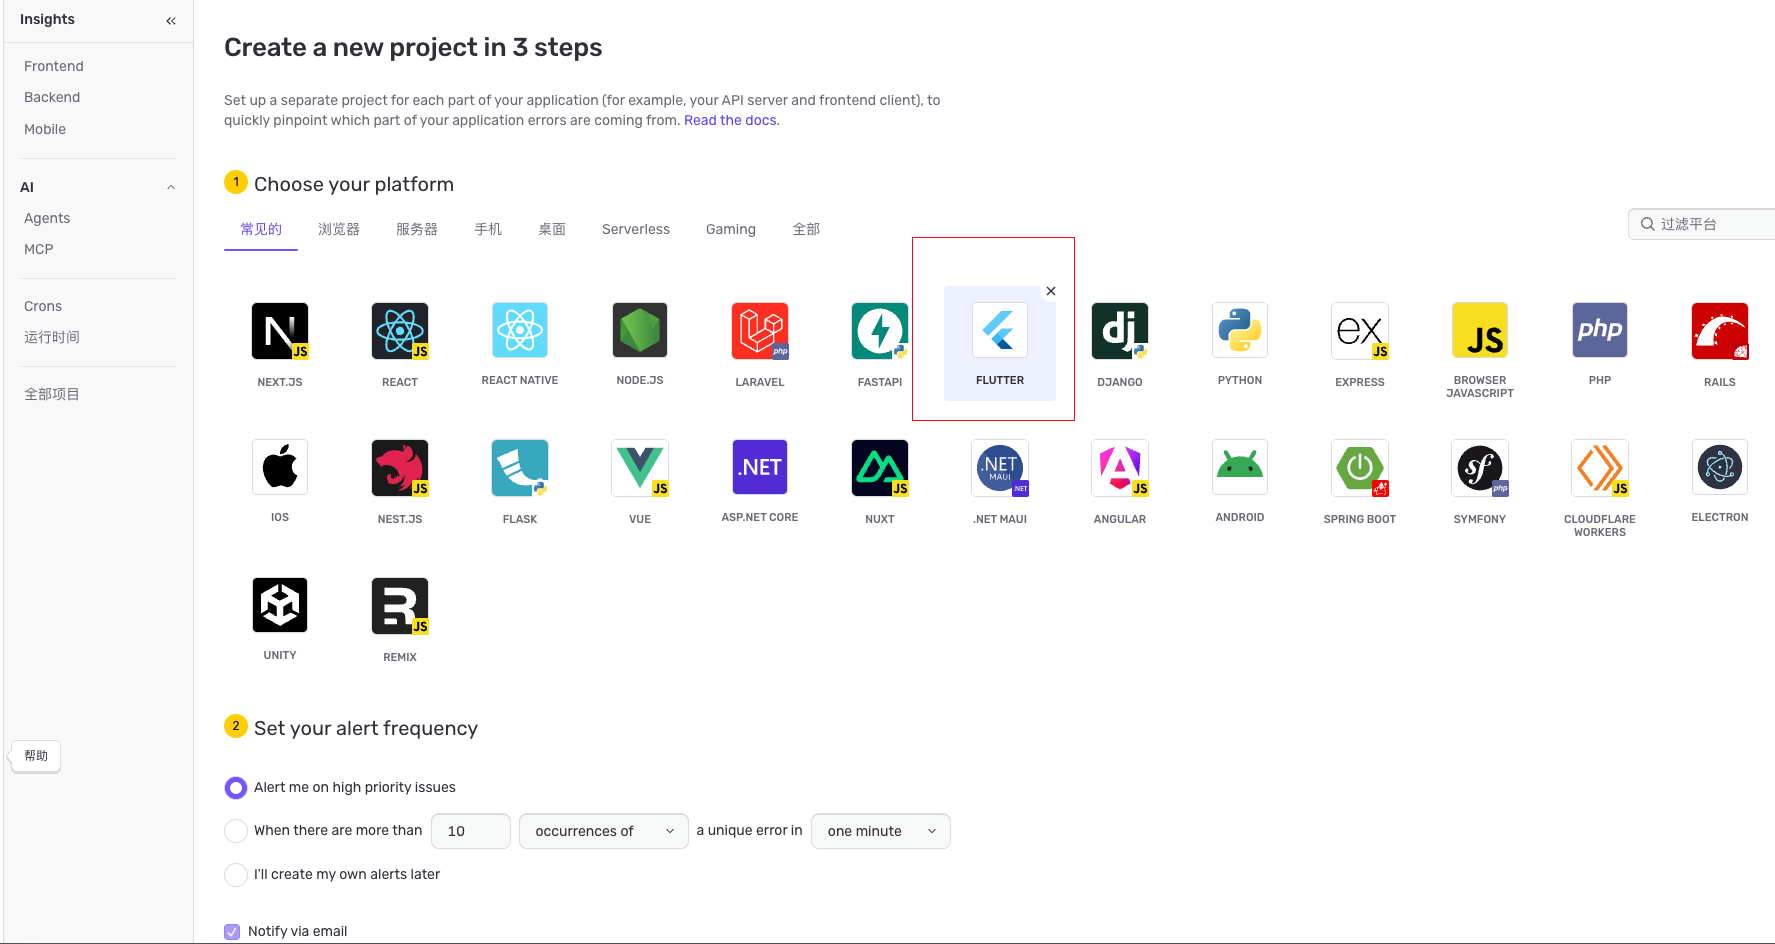Switch to the 常见的 platform tab
The width and height of the screenshot is (1775, 944).
pos(261,229)
